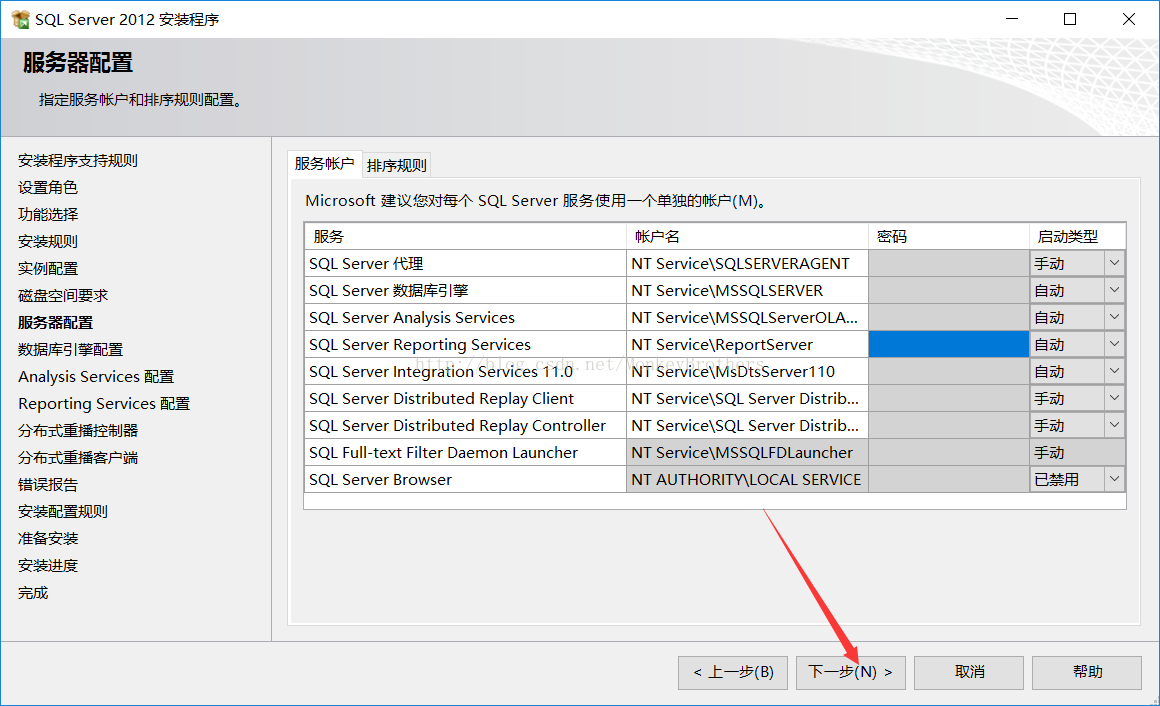The width and height of the screenshot is (1160, 706).
Task: Click 安装程序支持规则 step in sidebar
Action: tap(78, 161)
